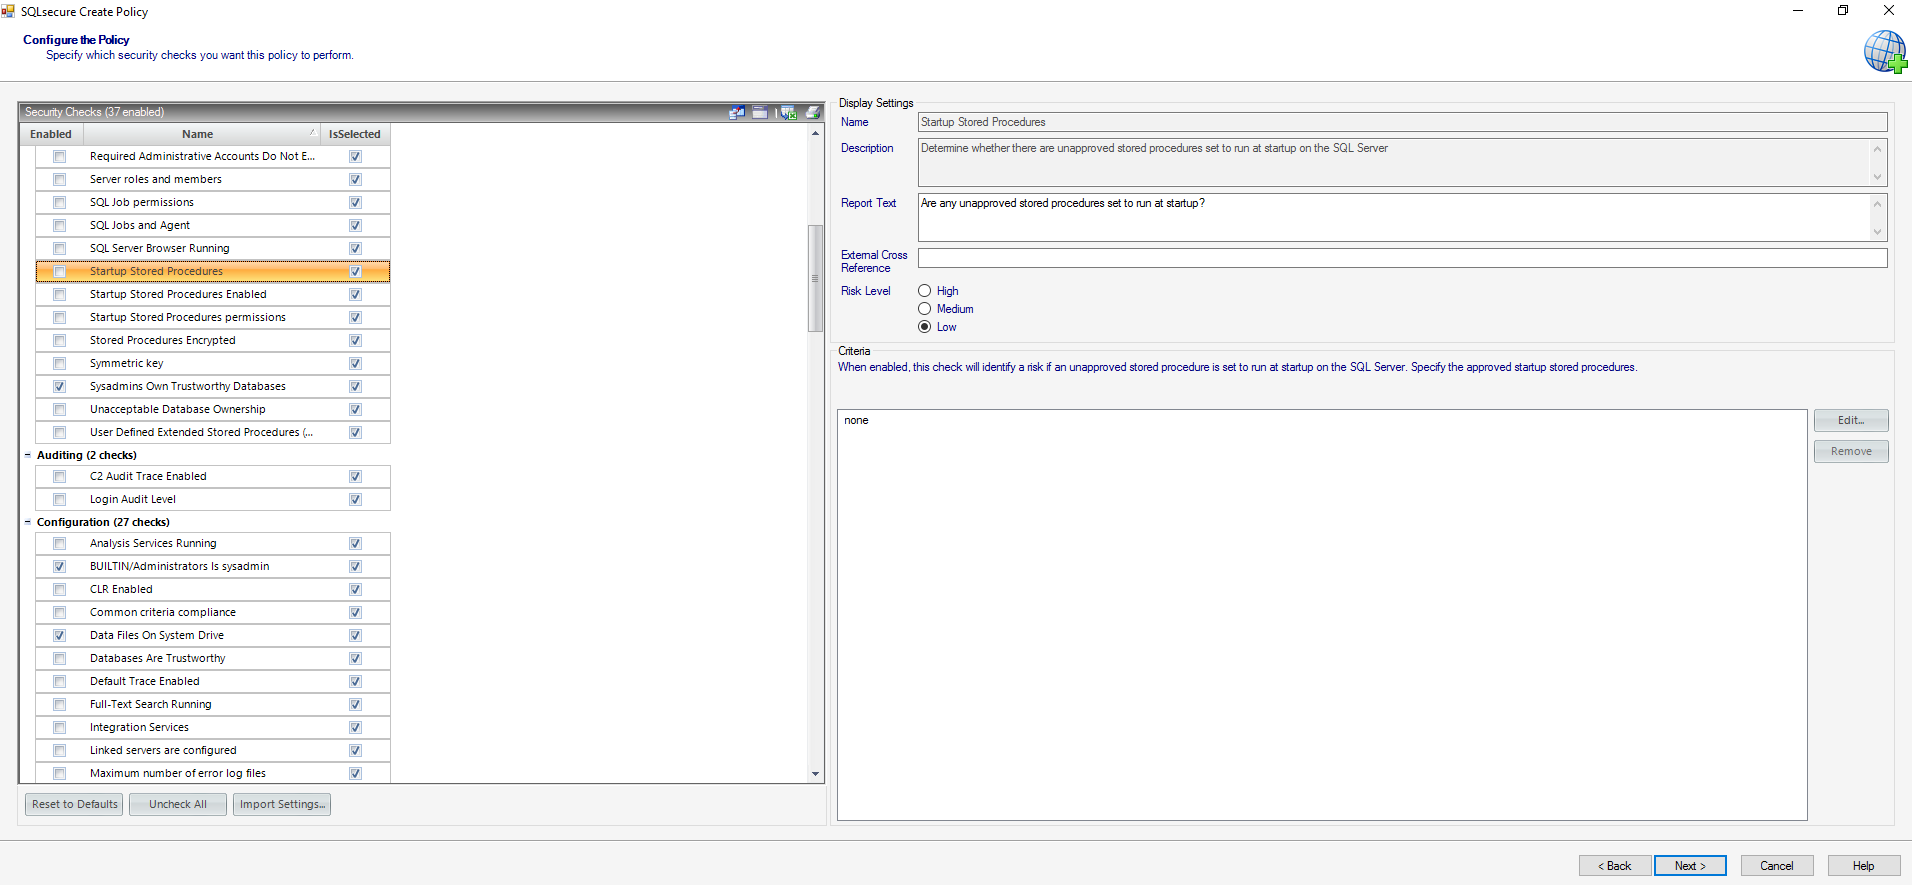Export security checks to Excel
This screenshot has height=885, width=1912.
[x=789, y=113]
